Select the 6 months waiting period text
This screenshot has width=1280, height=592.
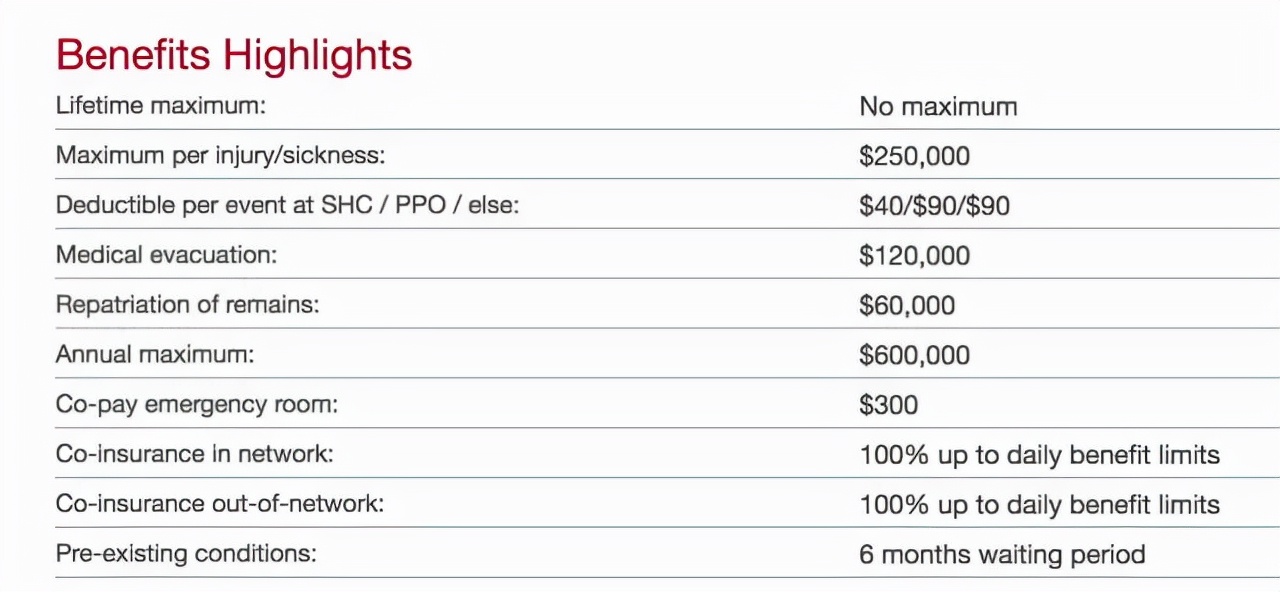pyautogui.click(x=1002, y=554)
